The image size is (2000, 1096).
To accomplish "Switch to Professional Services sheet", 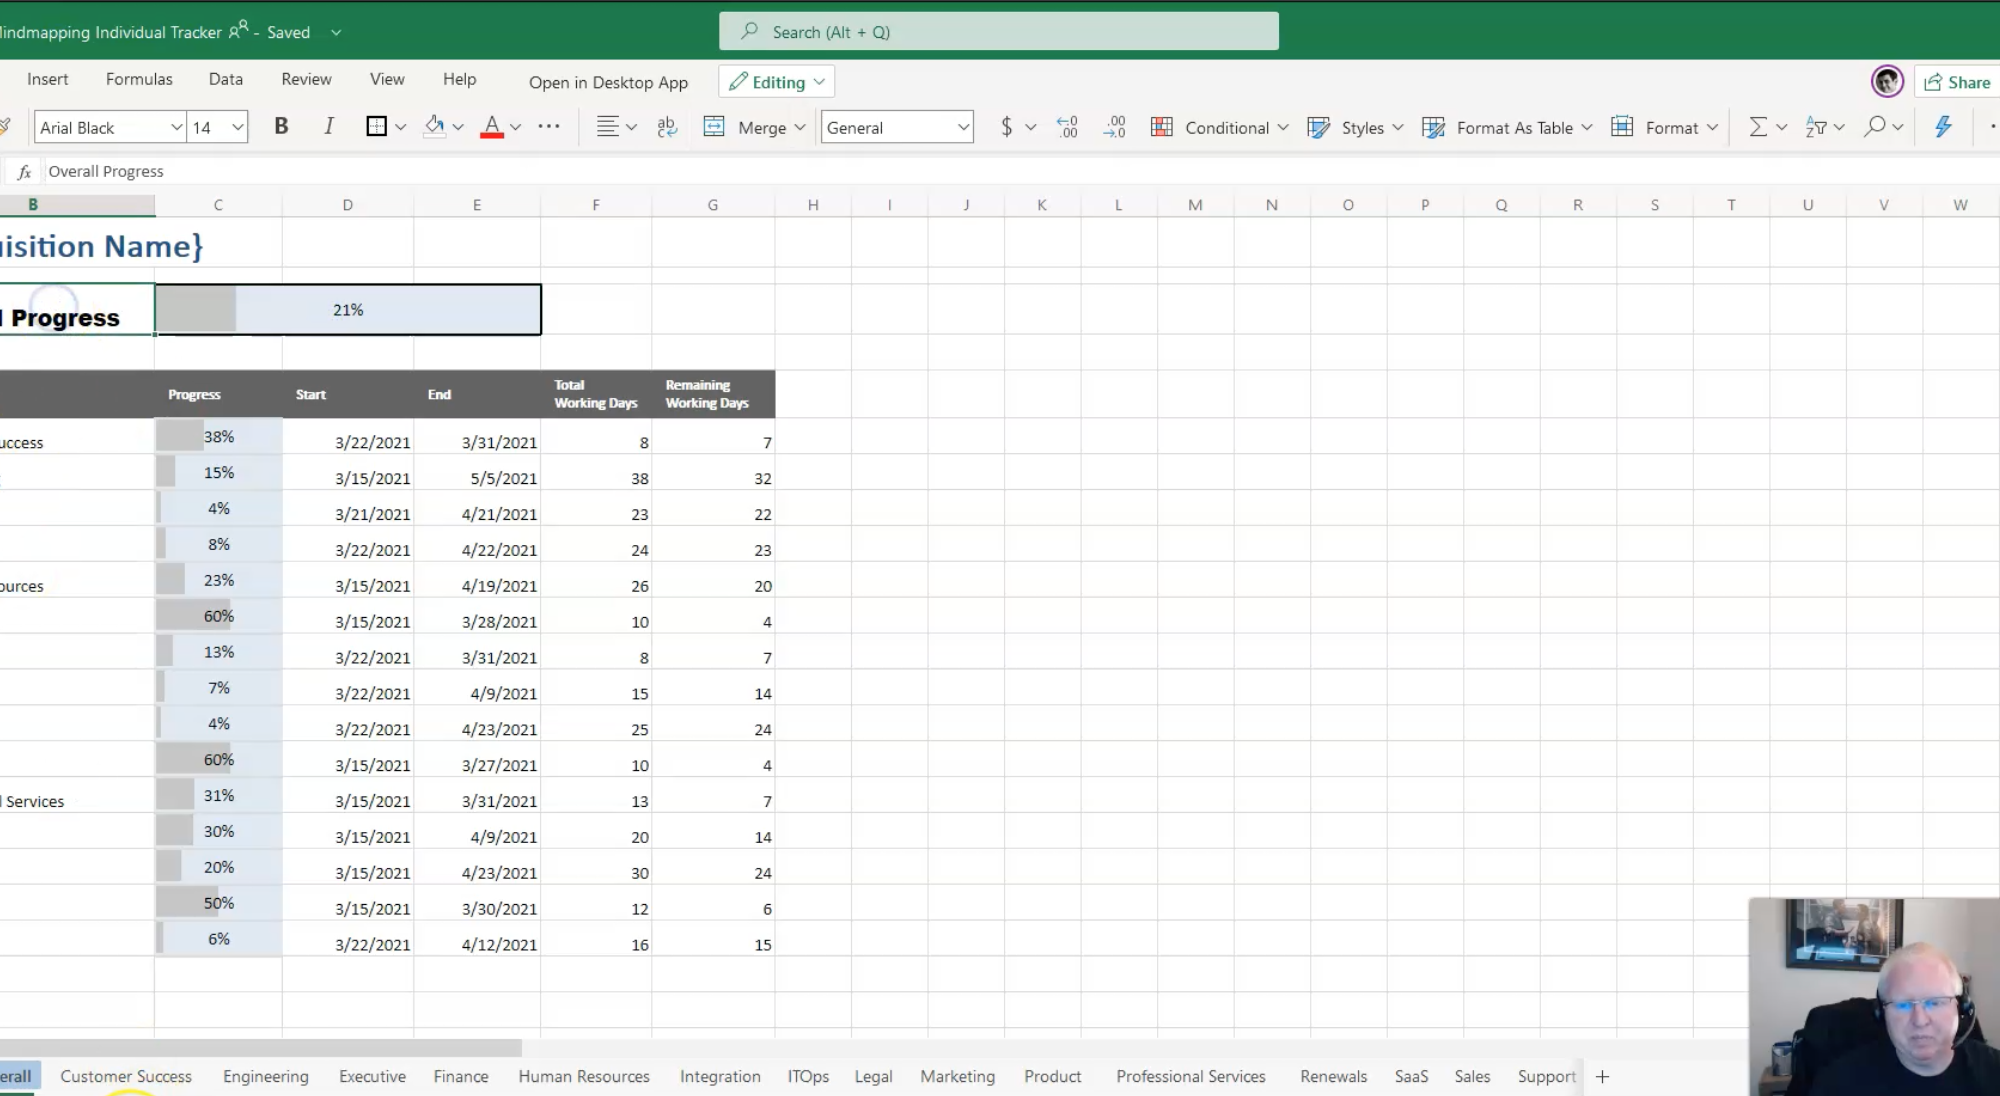I will tap(1191, 1076).
